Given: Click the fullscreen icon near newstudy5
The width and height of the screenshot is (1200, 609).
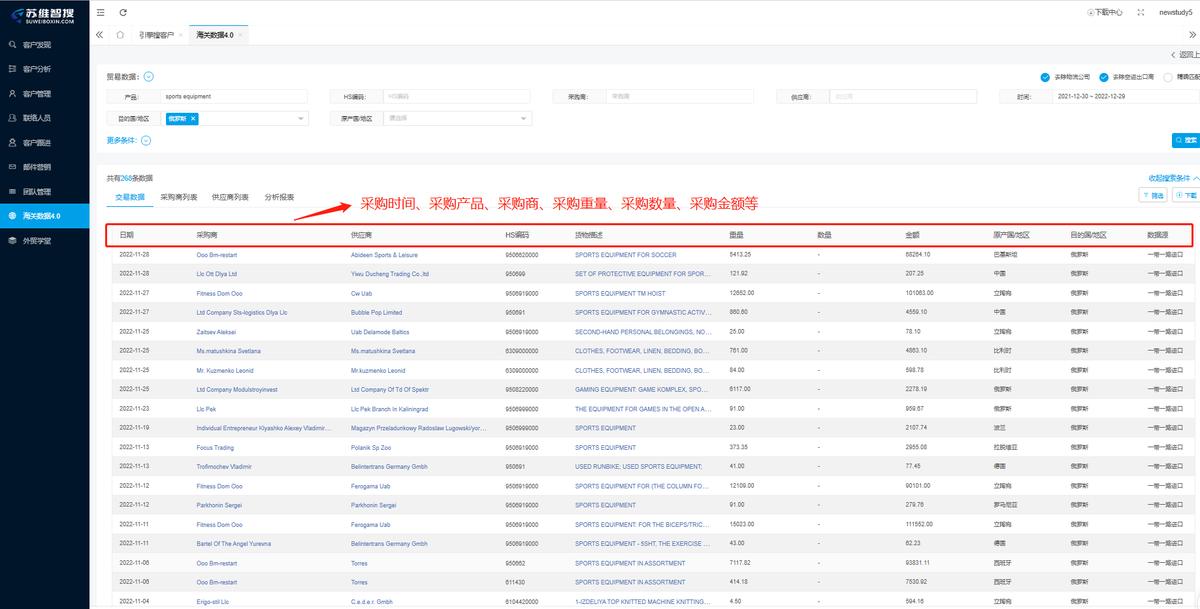Looking at the screenshot, I should [x=1141, y=13].
